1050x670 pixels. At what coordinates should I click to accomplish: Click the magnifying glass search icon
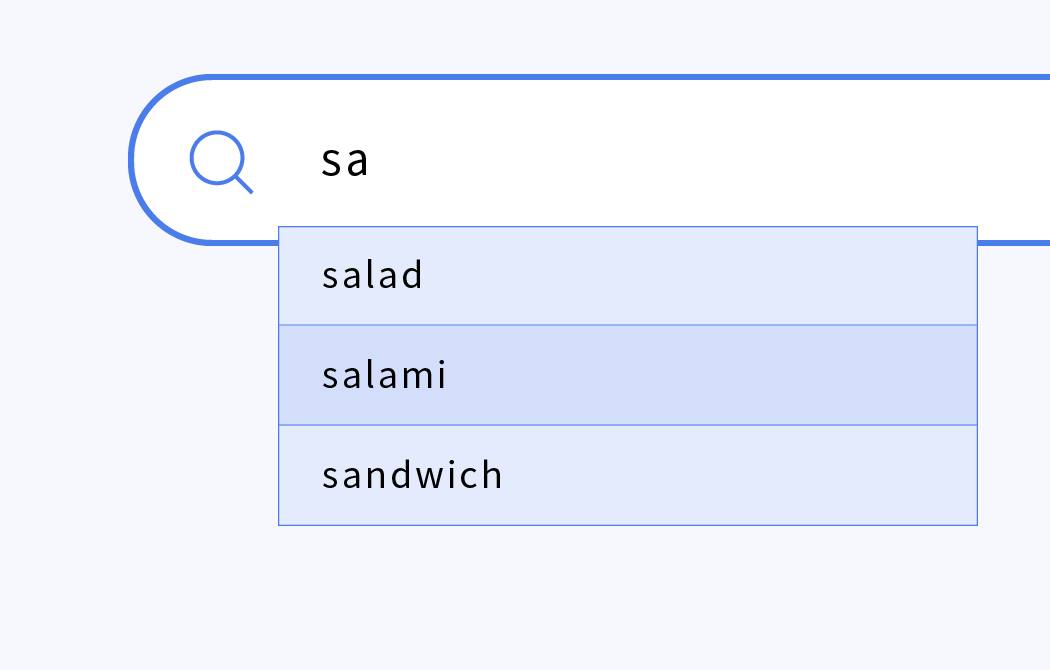click(221, 162)
